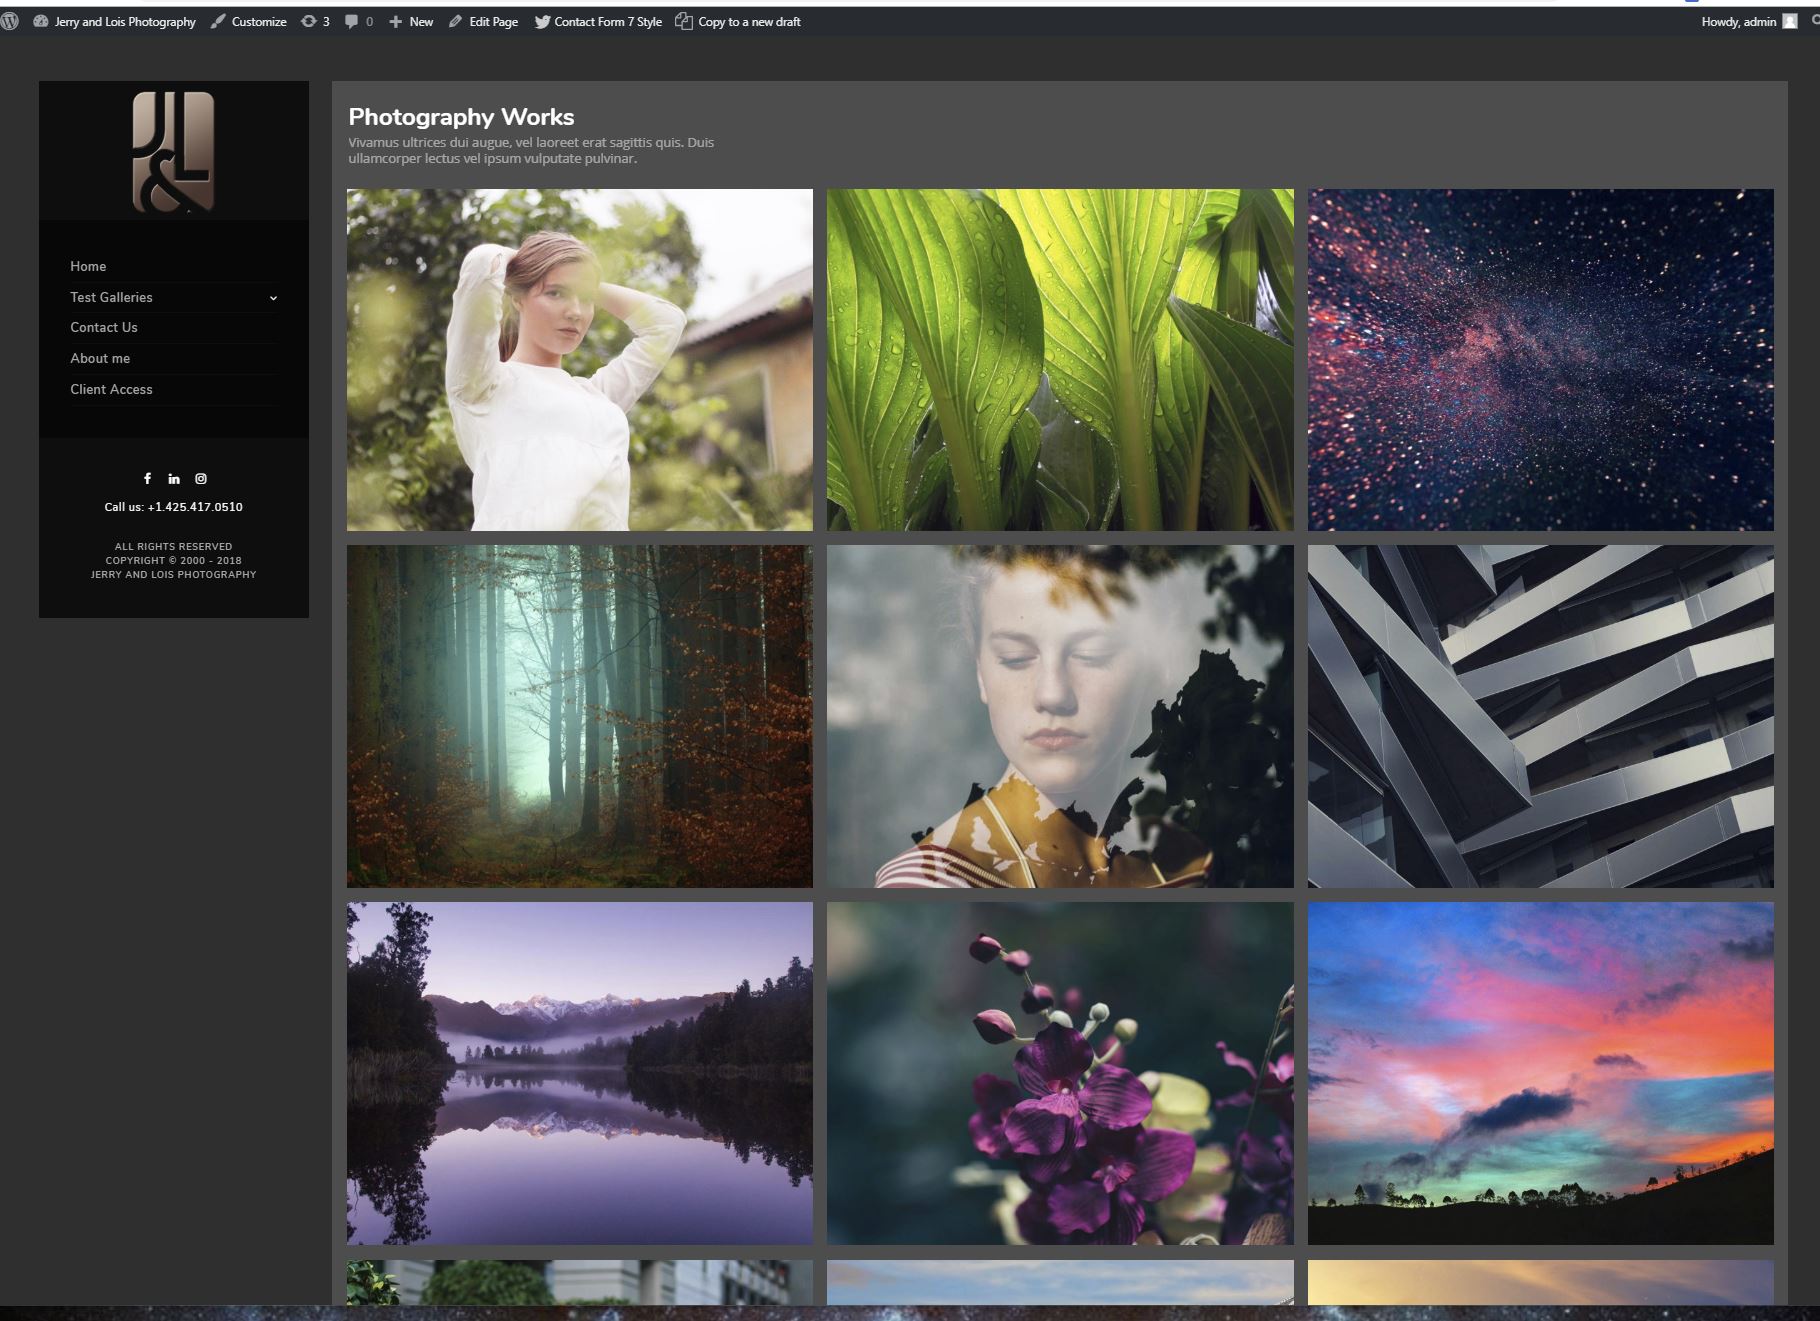The width and height of the screenshot is (1820, 1321).
Task: Click Customize in admin bar
Action: click(x=249, y=21)
